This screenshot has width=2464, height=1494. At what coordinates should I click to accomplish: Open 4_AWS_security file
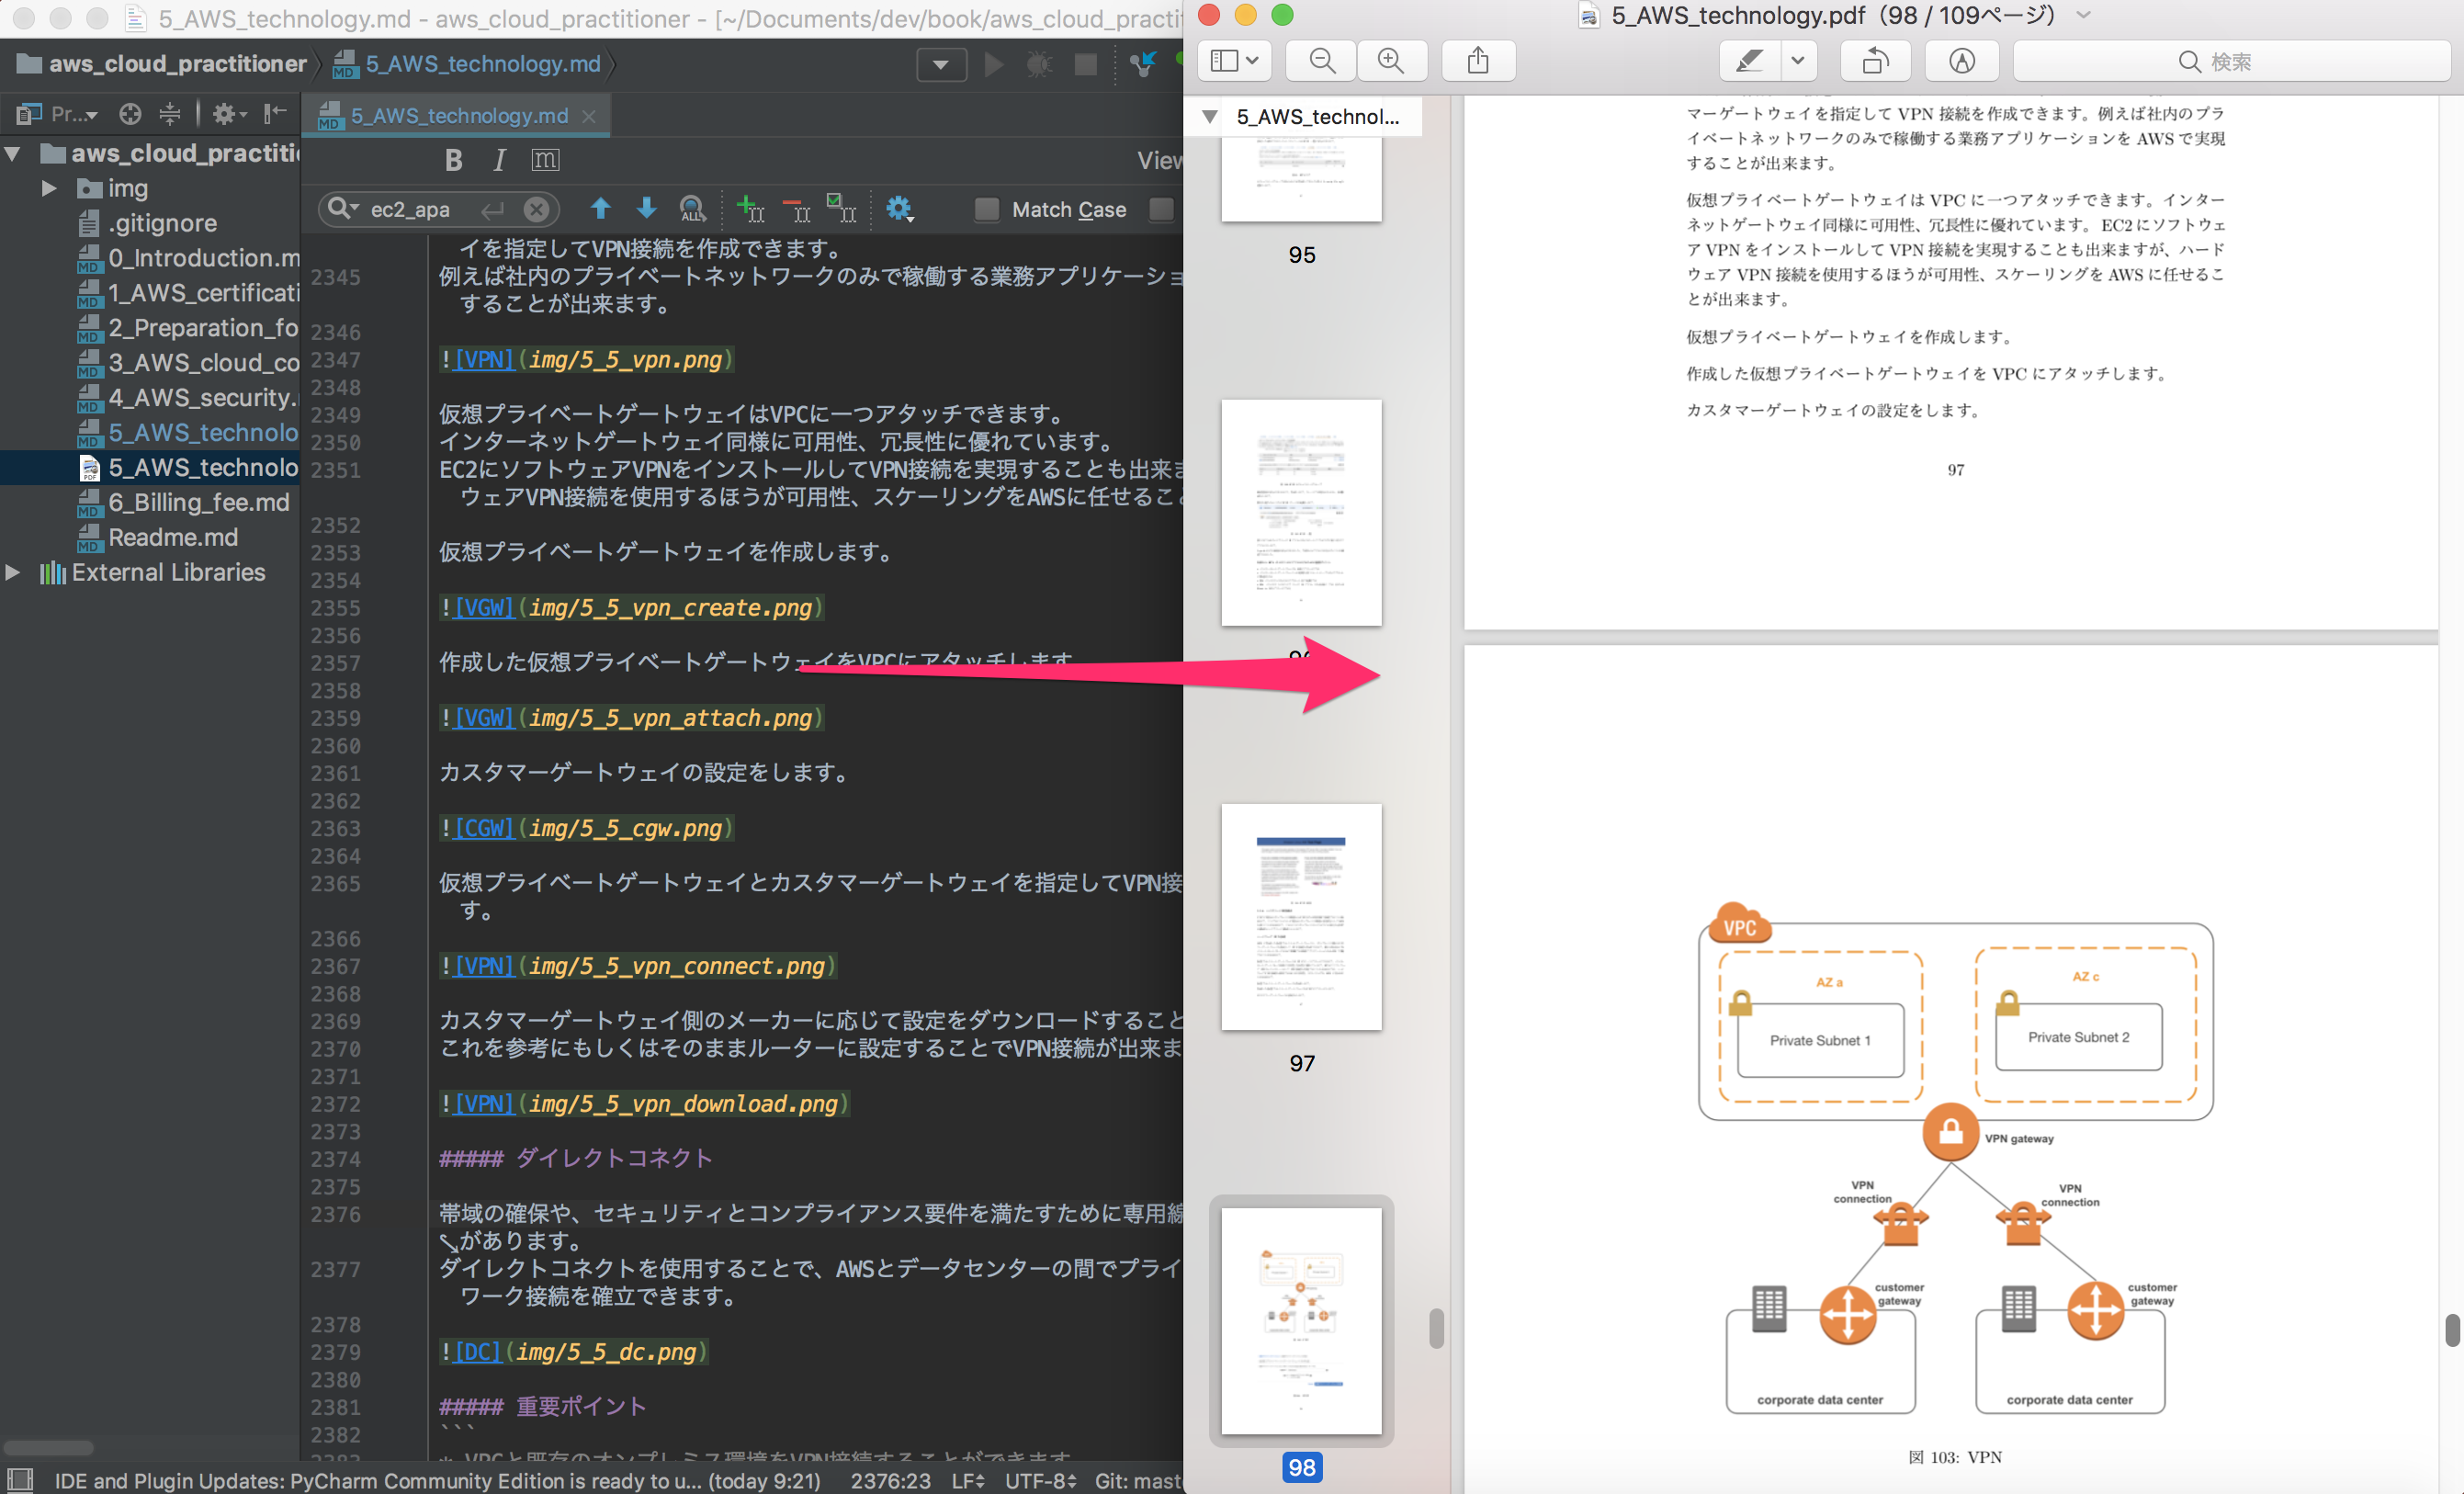pos(189,398)
